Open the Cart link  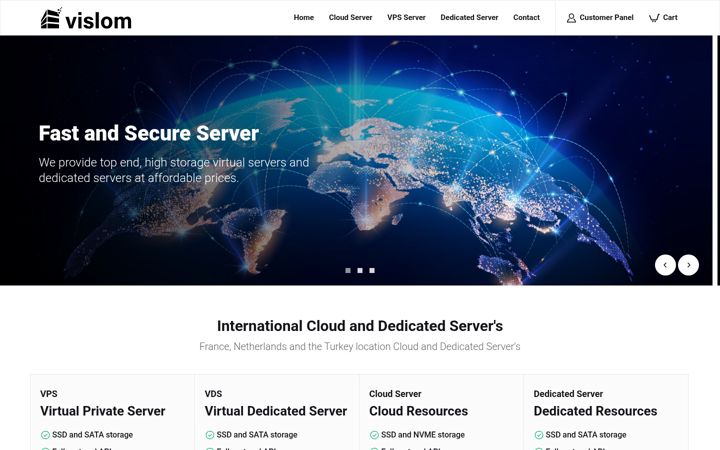(670, 17)
